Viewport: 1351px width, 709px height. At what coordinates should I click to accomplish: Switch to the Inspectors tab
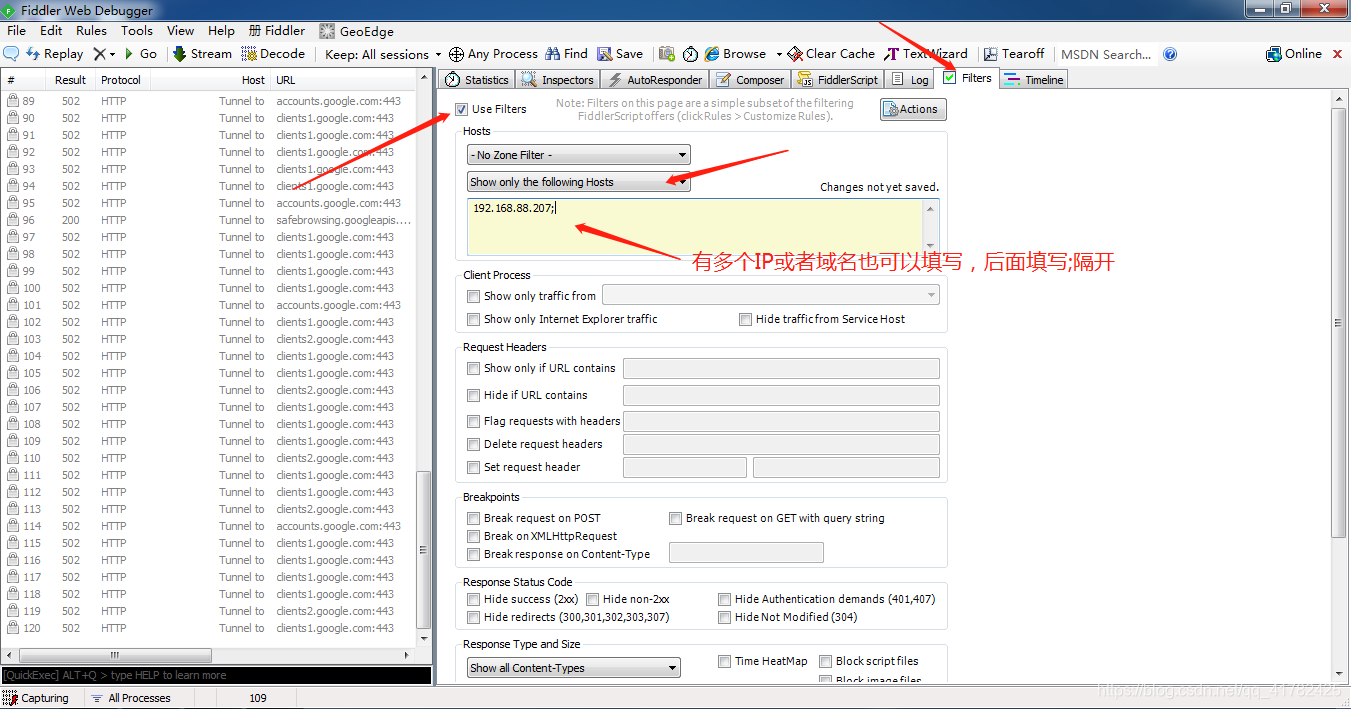[x=558, y=80]
